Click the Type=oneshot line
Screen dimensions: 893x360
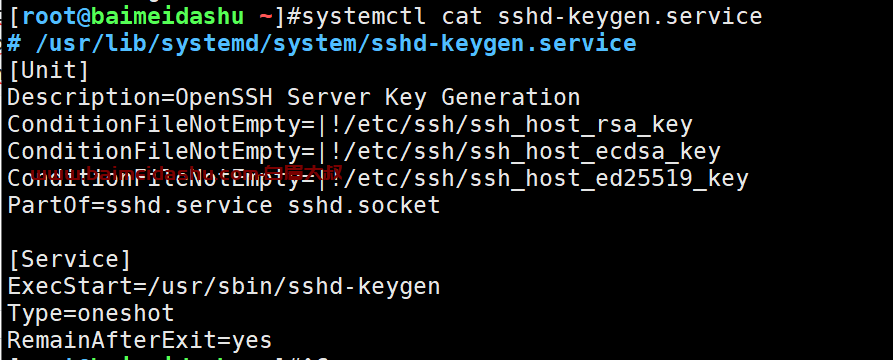91,313
